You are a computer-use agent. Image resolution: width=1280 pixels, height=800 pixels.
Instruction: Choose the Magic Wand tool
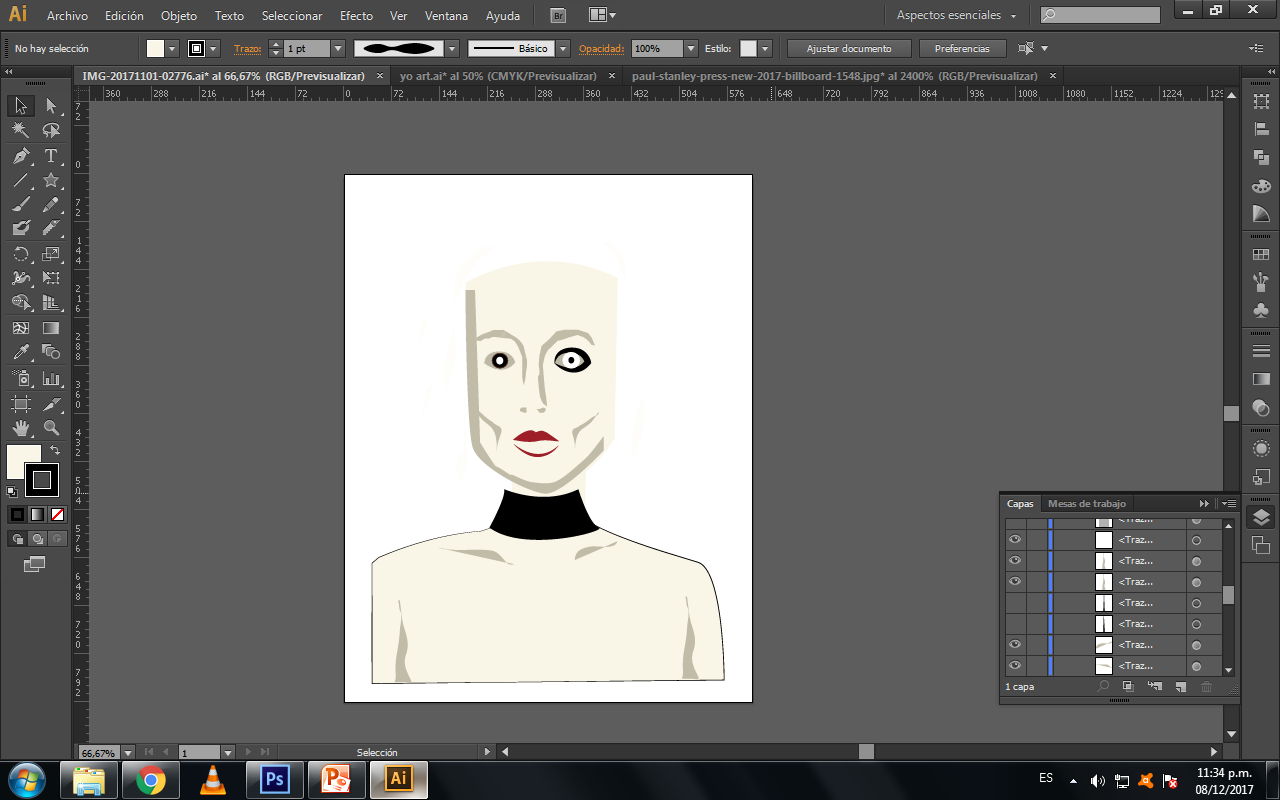coord(20,131)
